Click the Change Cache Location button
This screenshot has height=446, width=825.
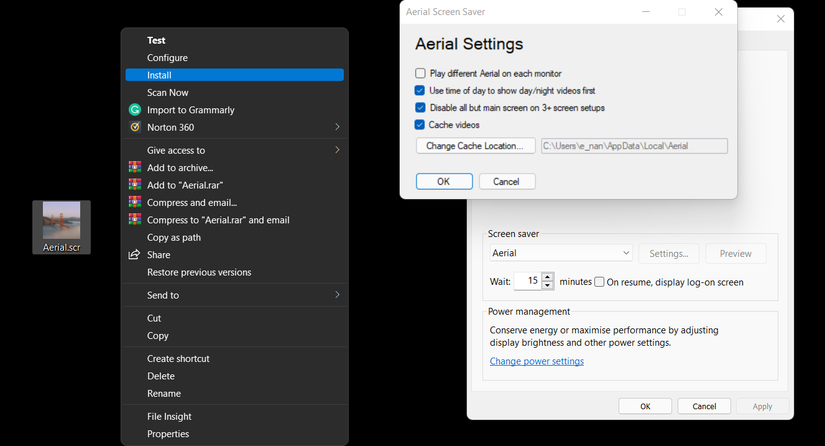coord(475,146)
